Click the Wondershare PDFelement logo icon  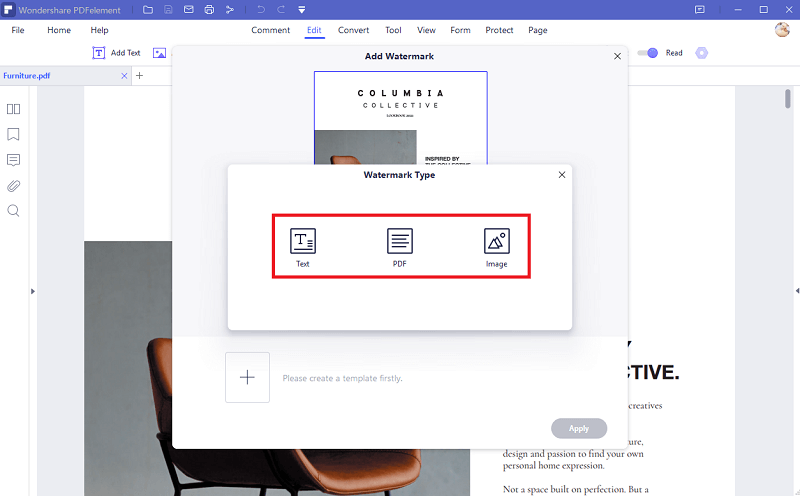9,10
